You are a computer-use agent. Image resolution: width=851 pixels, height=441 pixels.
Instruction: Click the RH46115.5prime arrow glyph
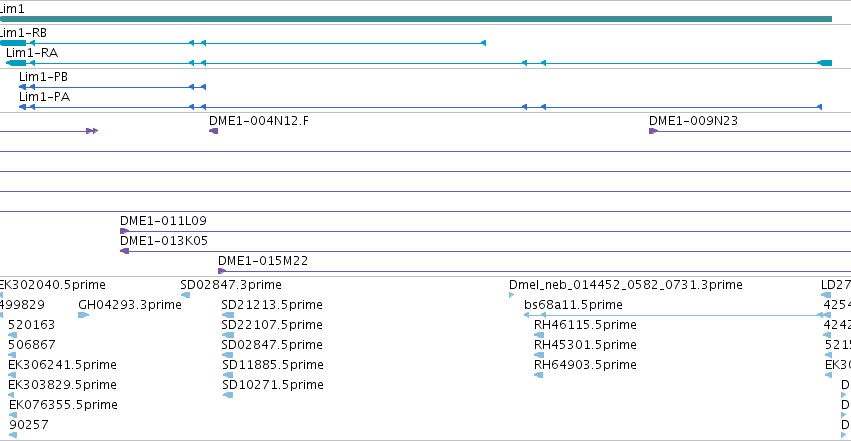pyautogui.click(x=539, y=335)
